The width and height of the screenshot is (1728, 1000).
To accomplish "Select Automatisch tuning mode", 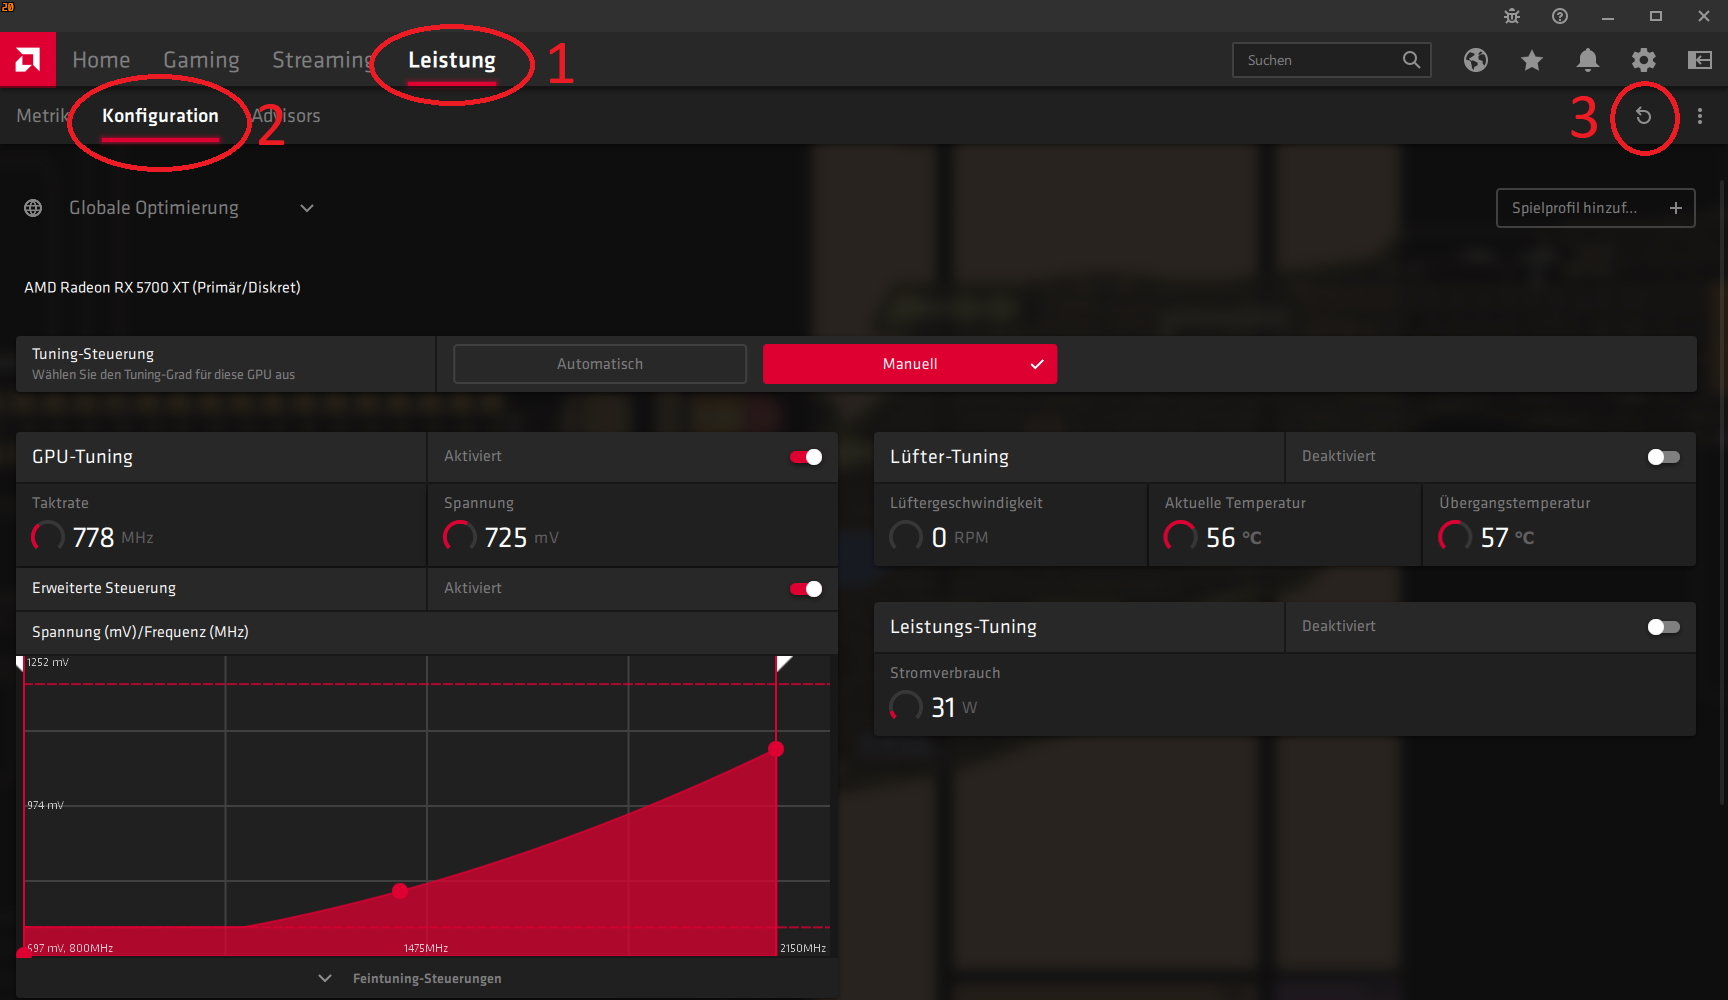I will [x=600, y=364].
